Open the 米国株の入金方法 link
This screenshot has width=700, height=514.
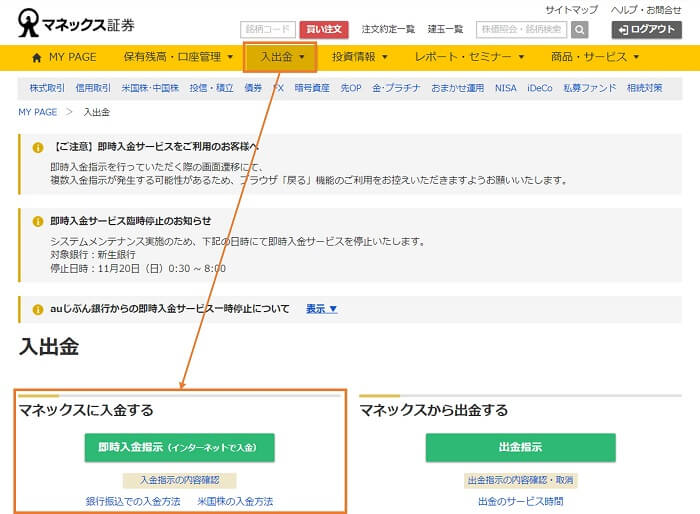235,501
